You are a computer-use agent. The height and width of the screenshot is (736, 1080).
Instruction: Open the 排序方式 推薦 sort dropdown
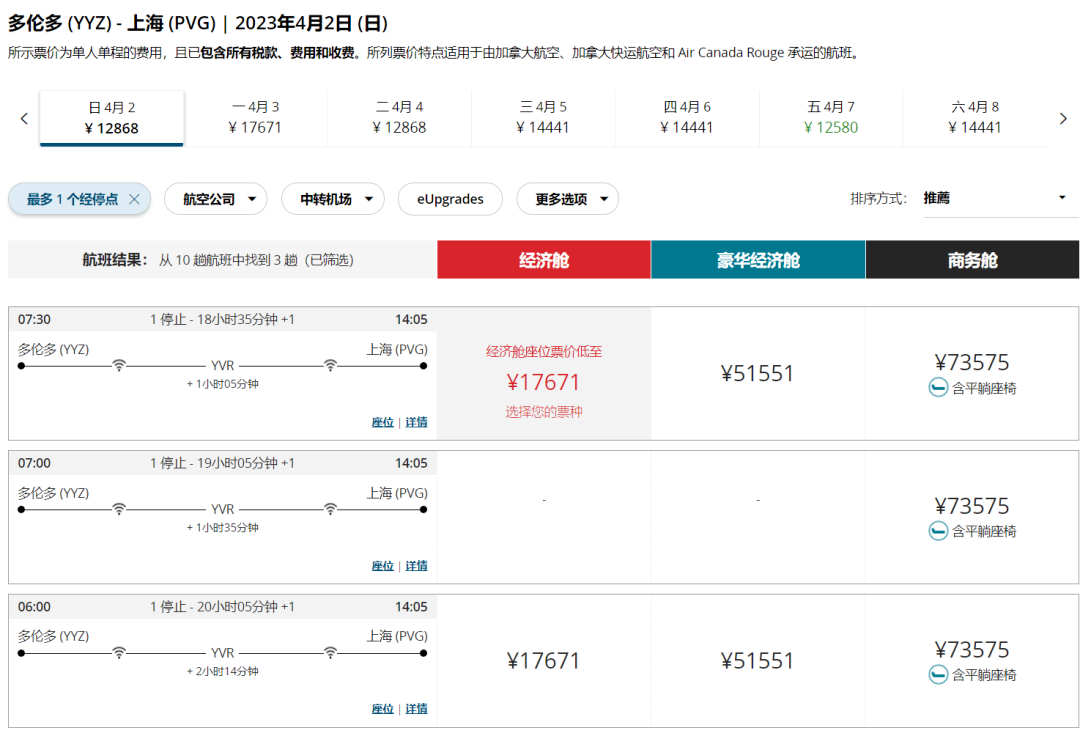pyautogui.click(x=994, y=198)
